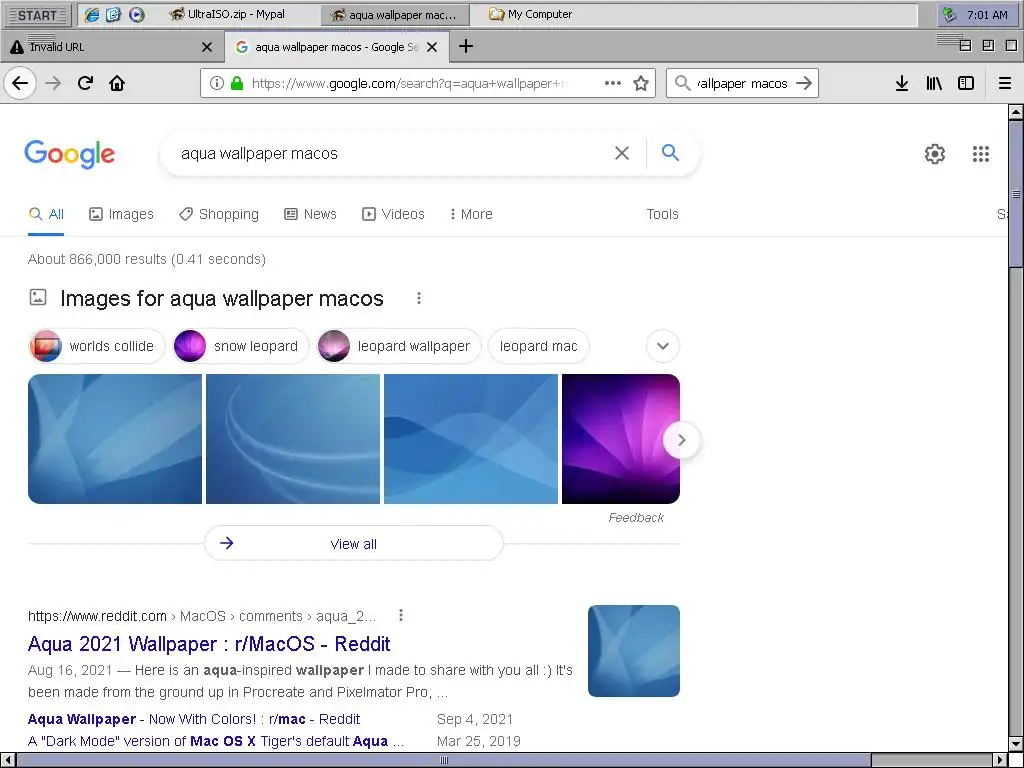Click the system tray icon near clock
Viewport: 1024px width, 768px height.
[950, 14]
